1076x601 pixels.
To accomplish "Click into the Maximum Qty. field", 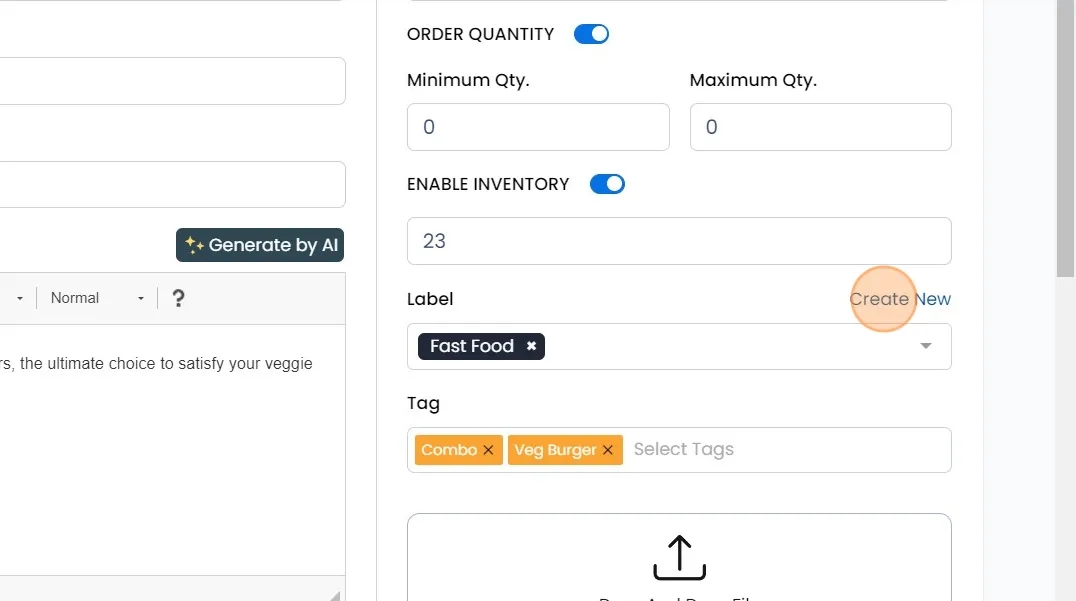I will [820, 127].
